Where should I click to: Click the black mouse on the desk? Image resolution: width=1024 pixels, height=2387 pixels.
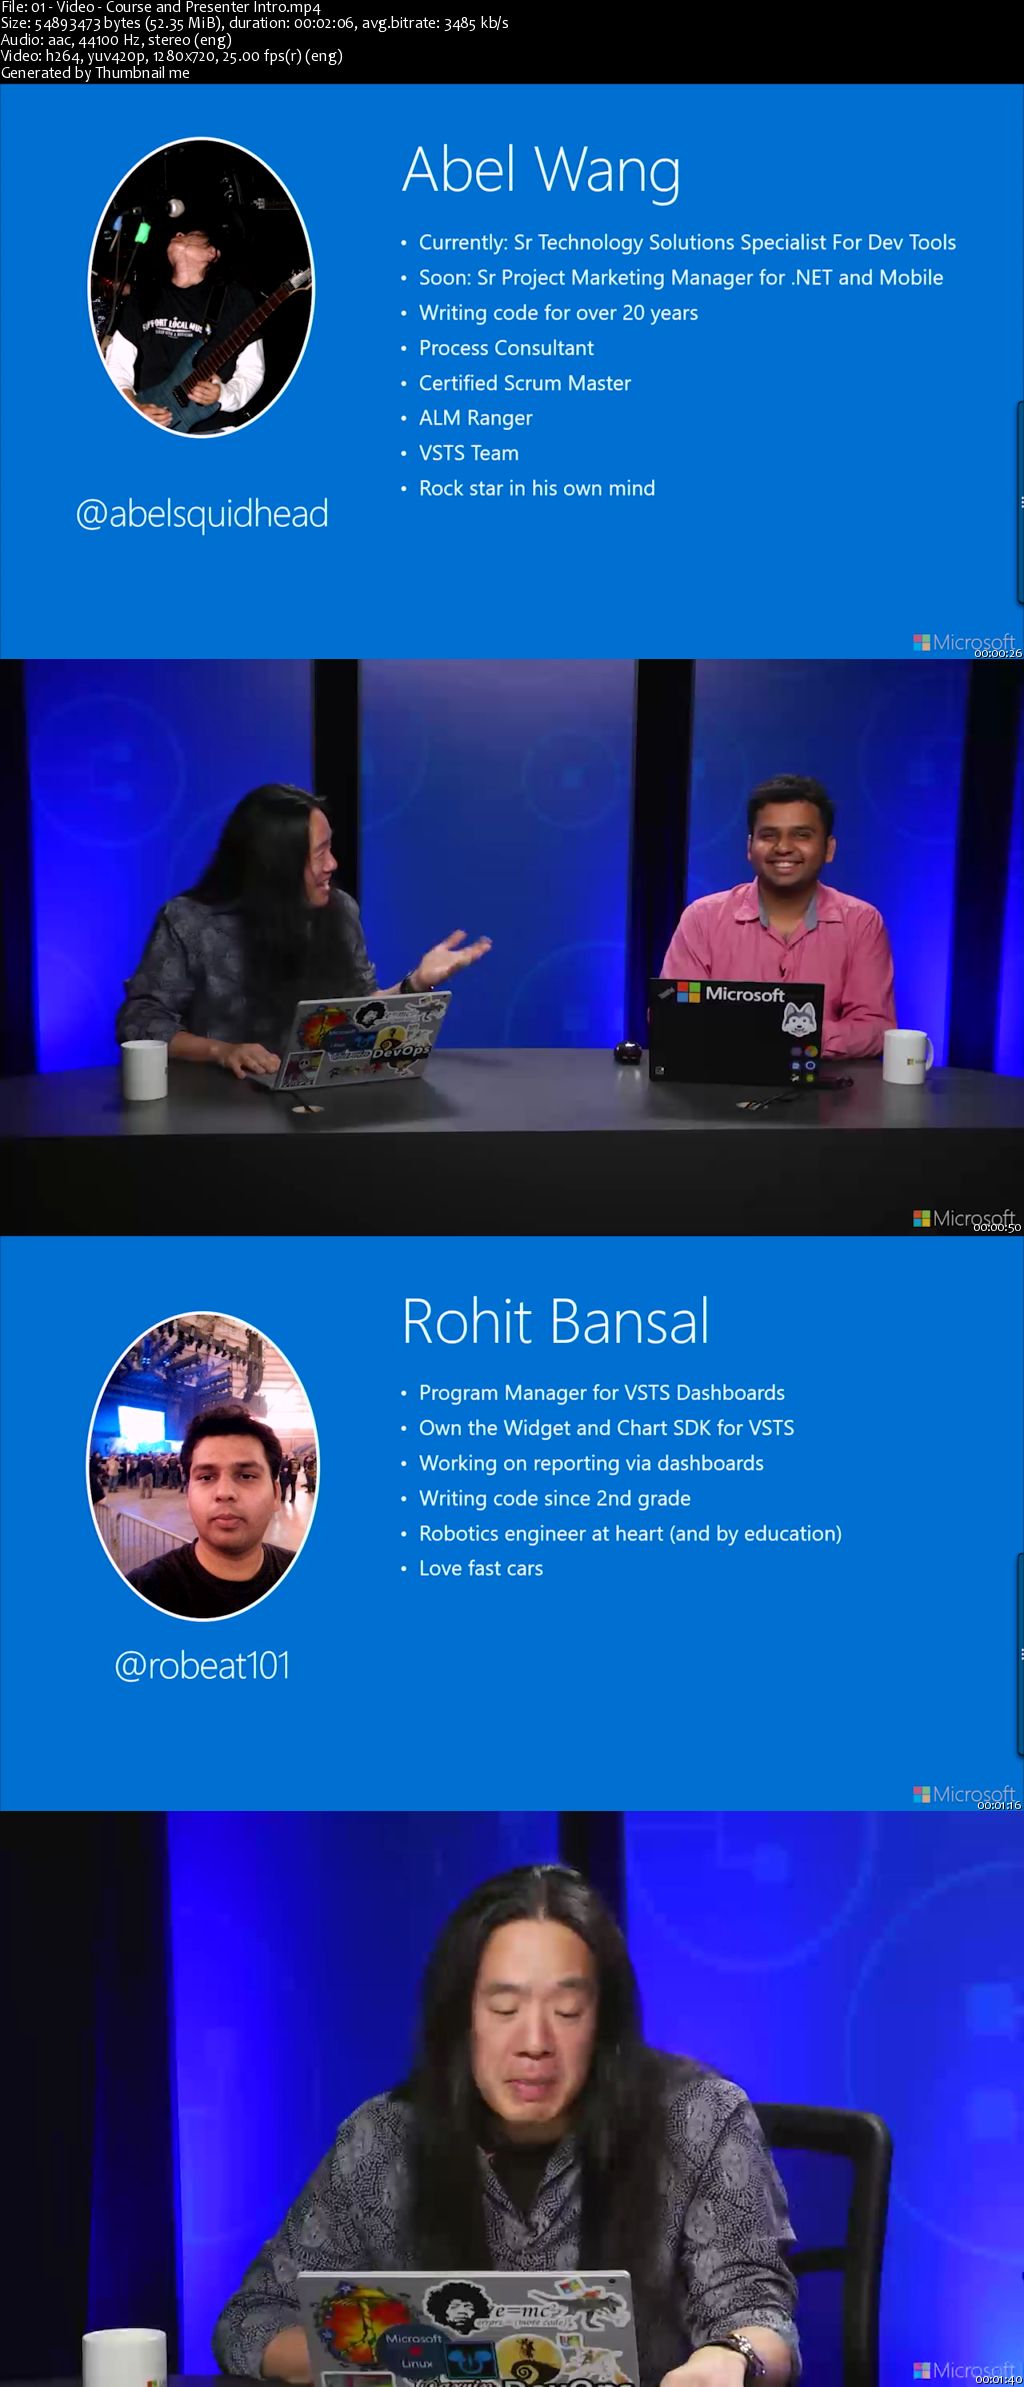(627, 1050)
